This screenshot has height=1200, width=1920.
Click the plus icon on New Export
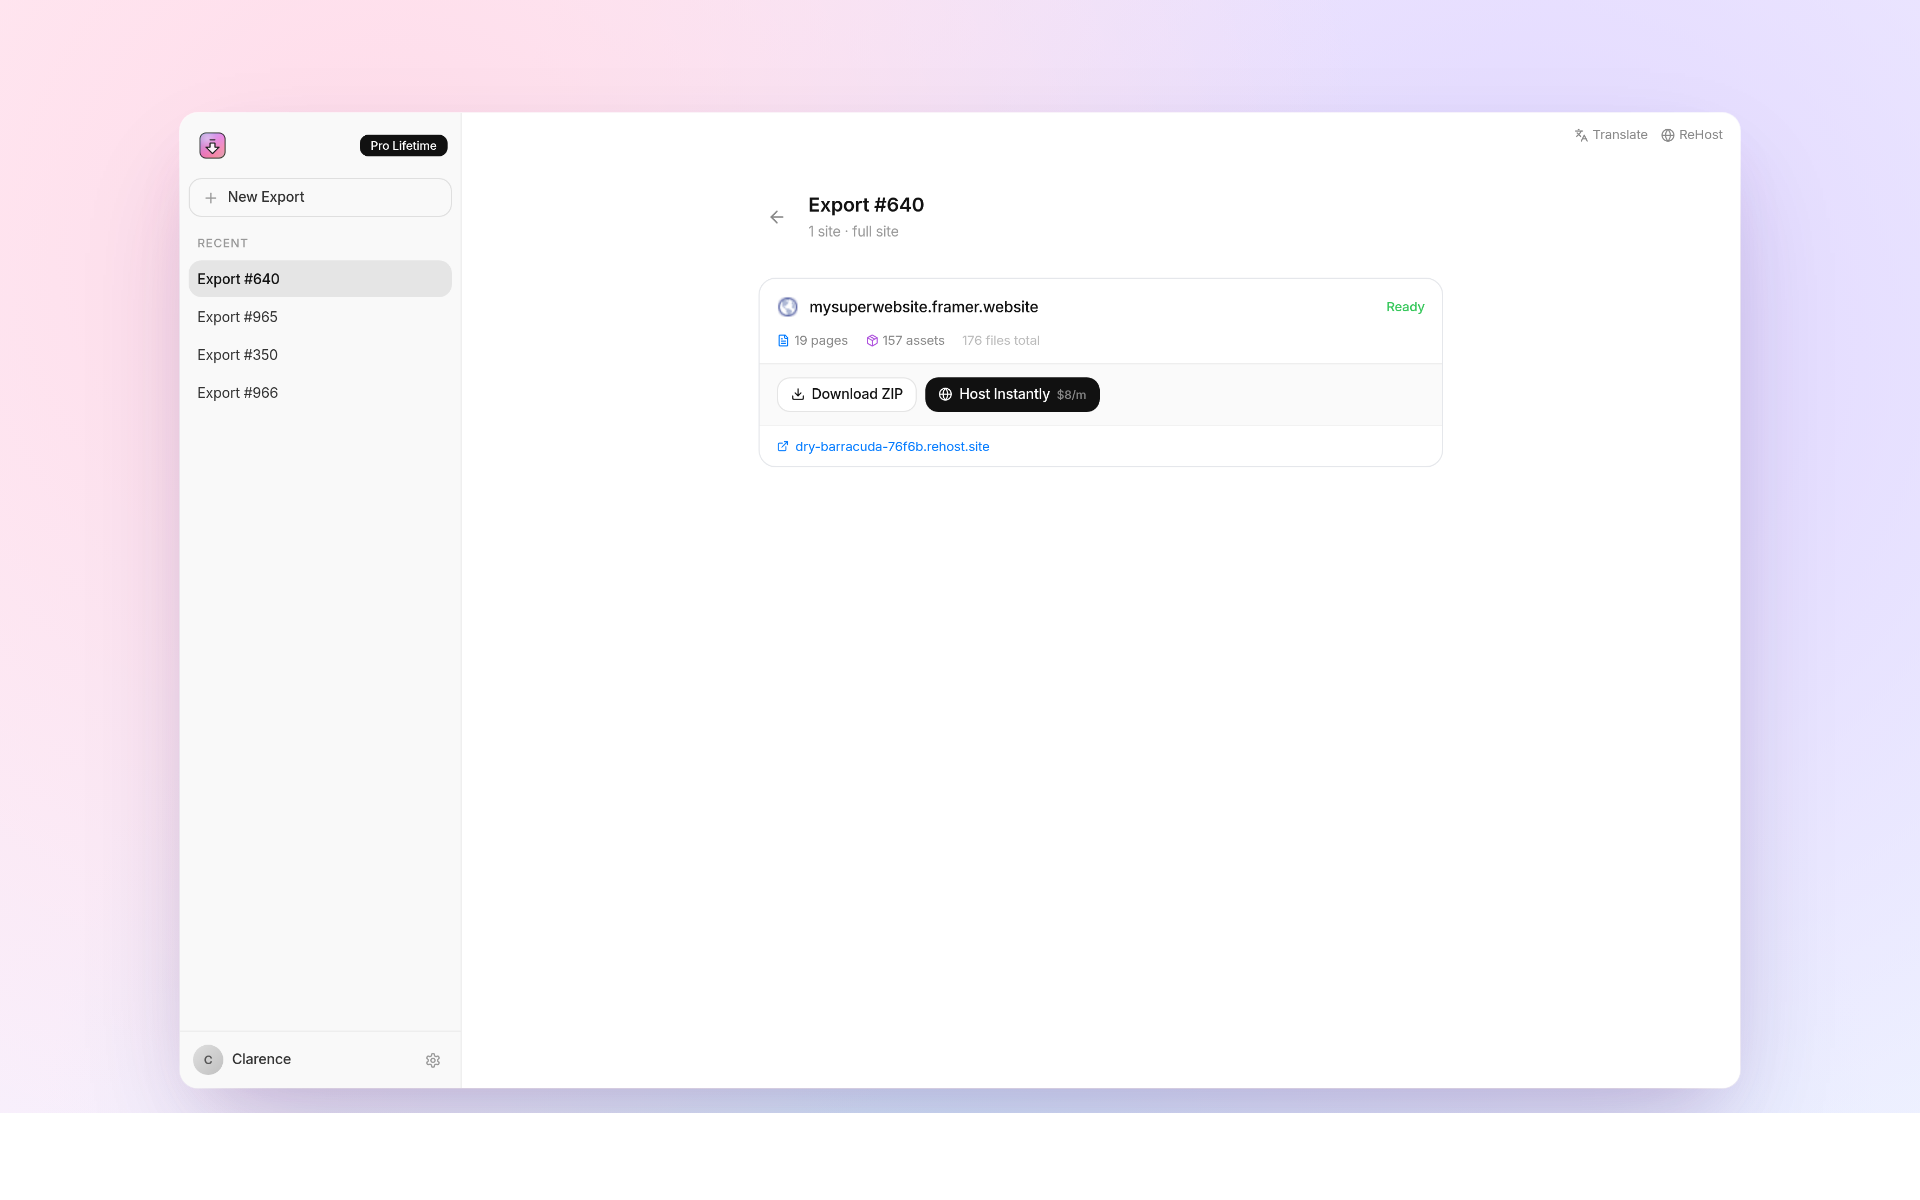tap(210, 197)
